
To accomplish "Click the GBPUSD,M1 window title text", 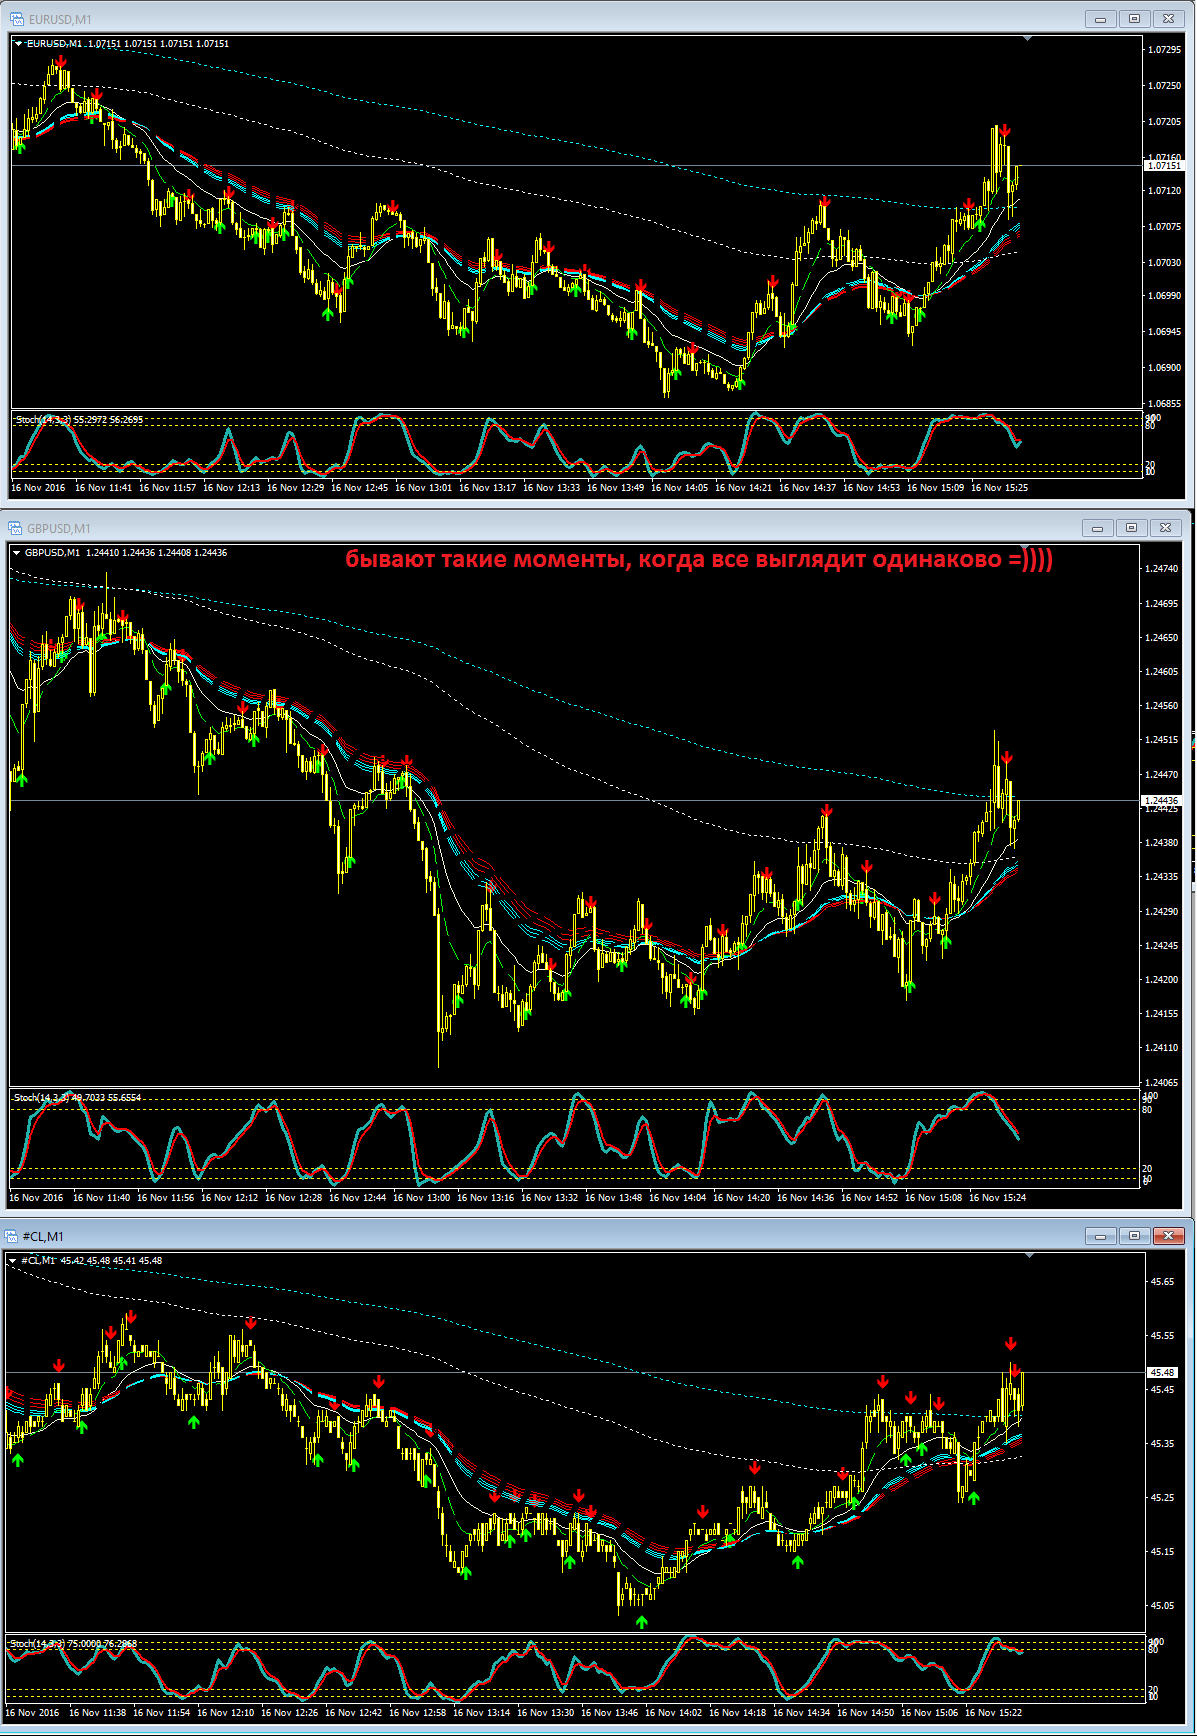I will [59, 528].
